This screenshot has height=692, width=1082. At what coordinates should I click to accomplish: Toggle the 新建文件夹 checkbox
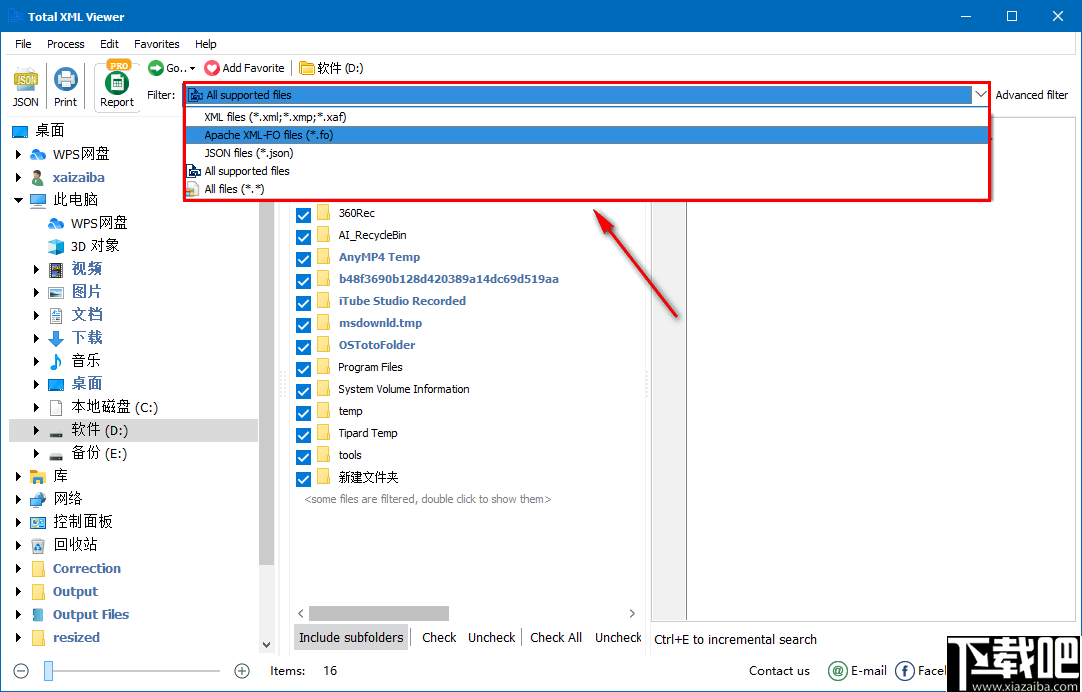click(303, 479)
